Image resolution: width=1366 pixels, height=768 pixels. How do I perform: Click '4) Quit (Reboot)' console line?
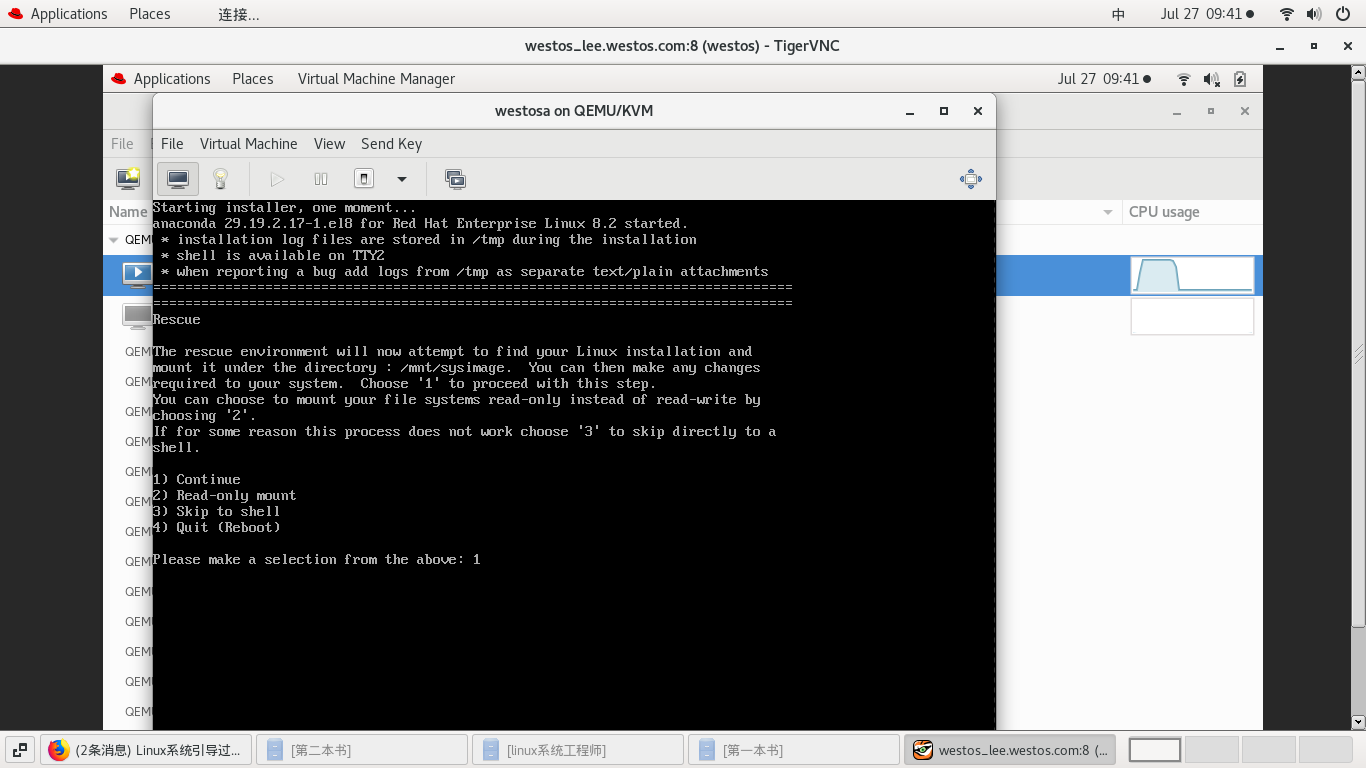click(x=216, y=528)
